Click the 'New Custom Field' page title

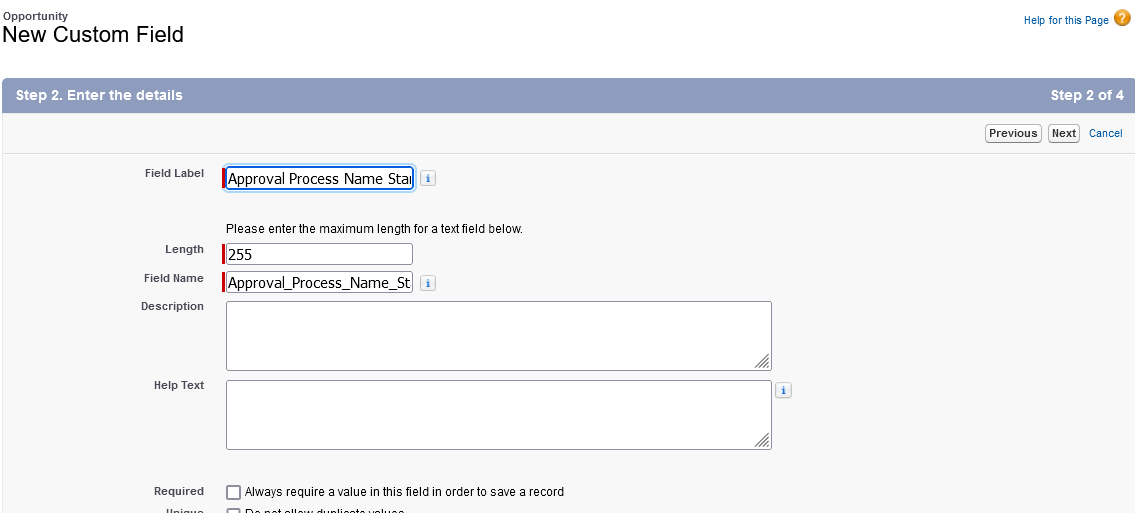tap(93, 35)
